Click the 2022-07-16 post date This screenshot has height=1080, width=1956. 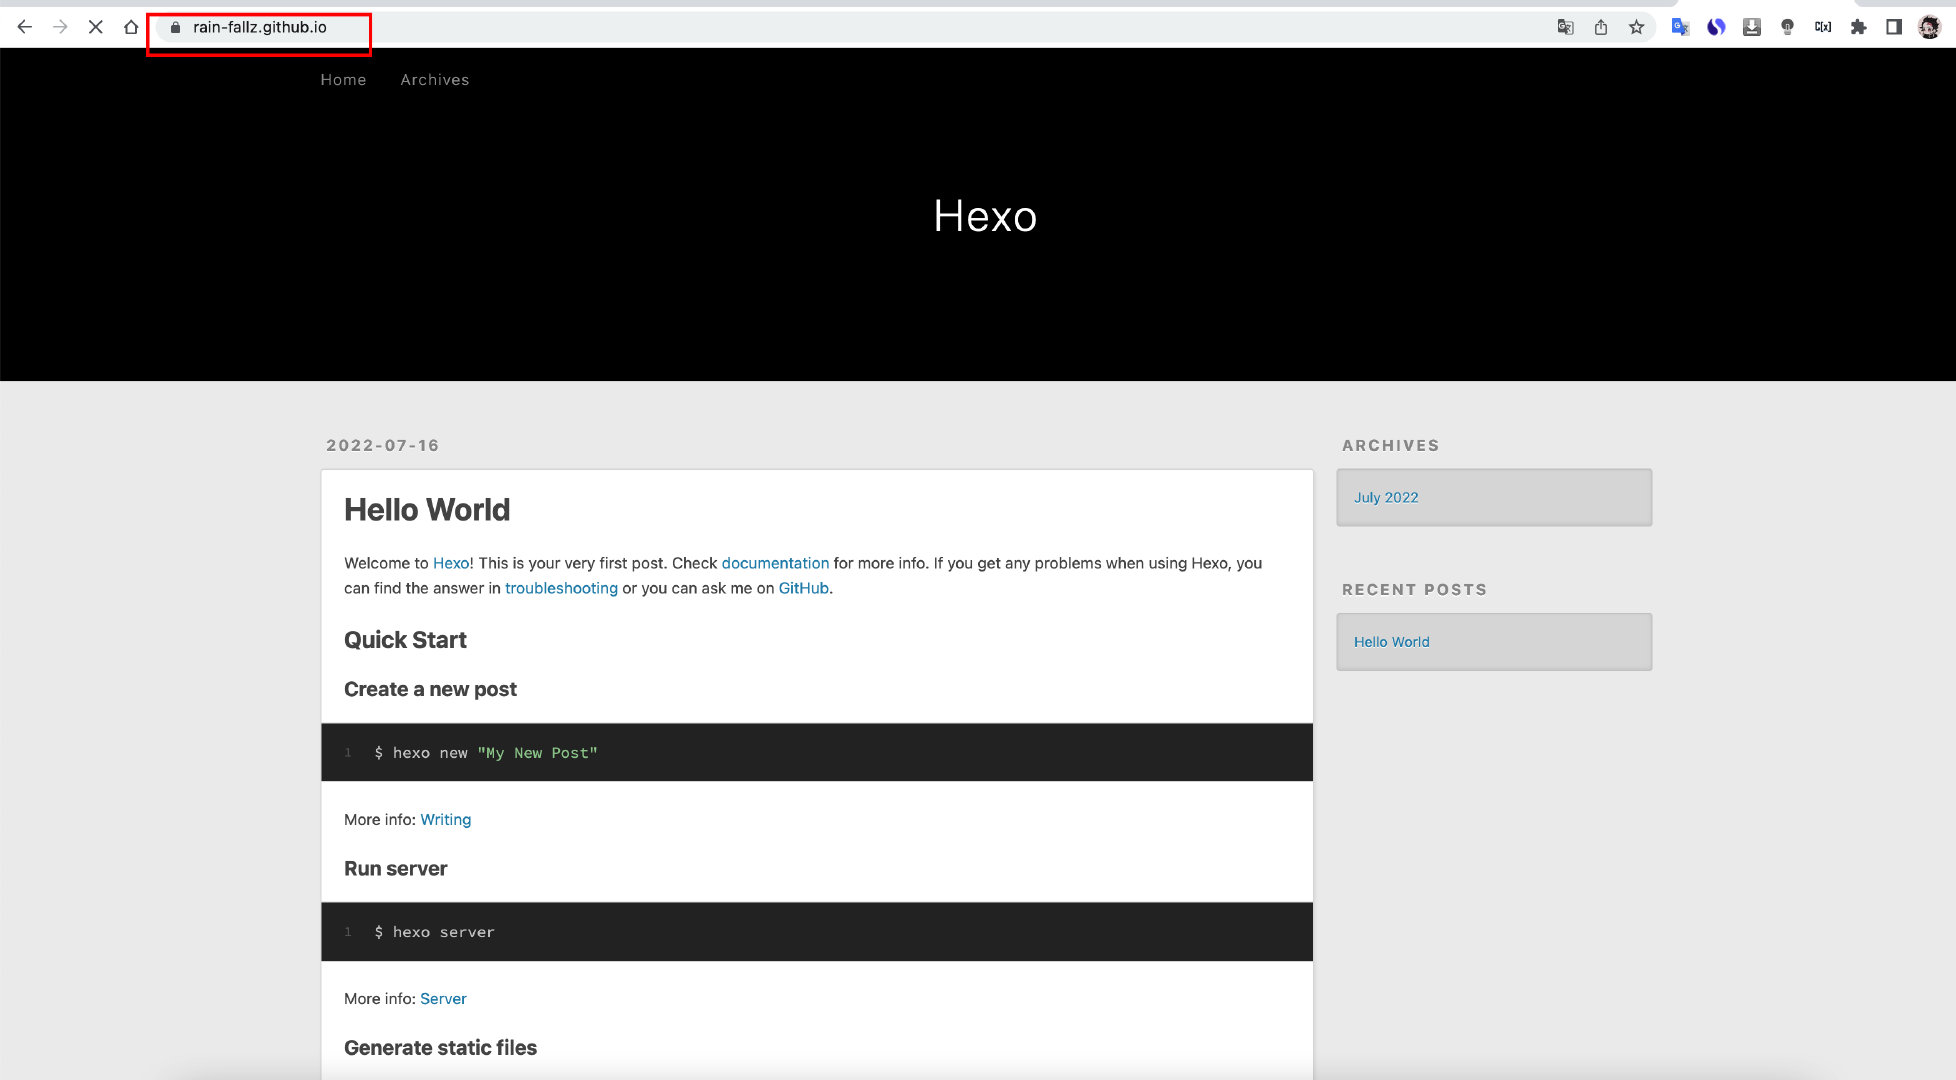pyautogui.click(x=383, y=446)
